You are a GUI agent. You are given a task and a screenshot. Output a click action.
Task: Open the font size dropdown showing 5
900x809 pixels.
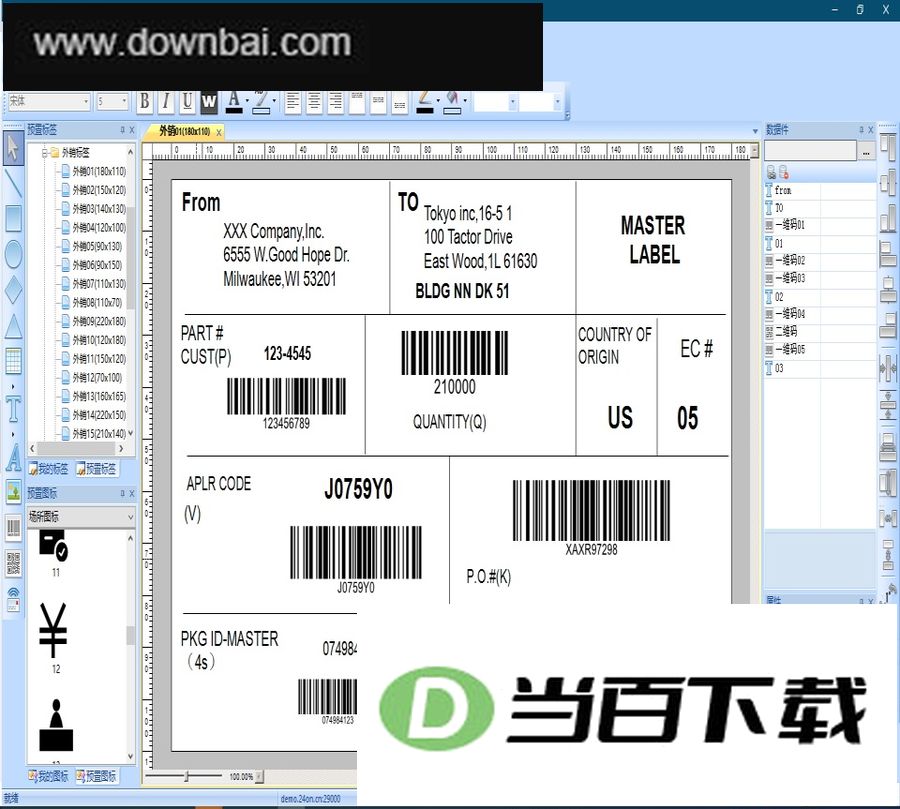124,102
